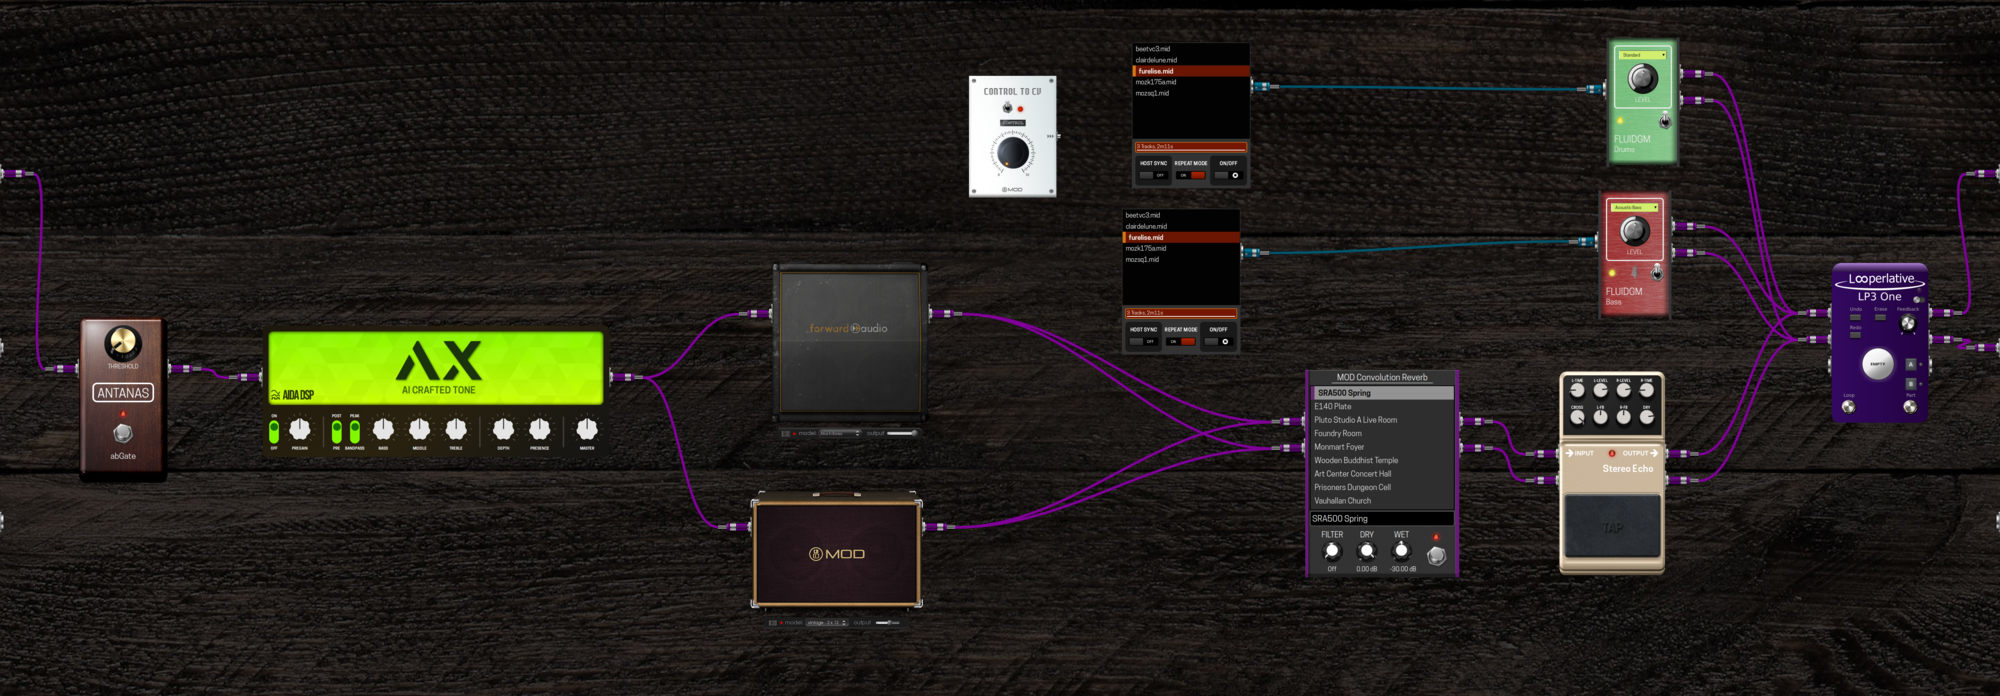Click the TAP pad on Stereo Echo

point(1612,527)
